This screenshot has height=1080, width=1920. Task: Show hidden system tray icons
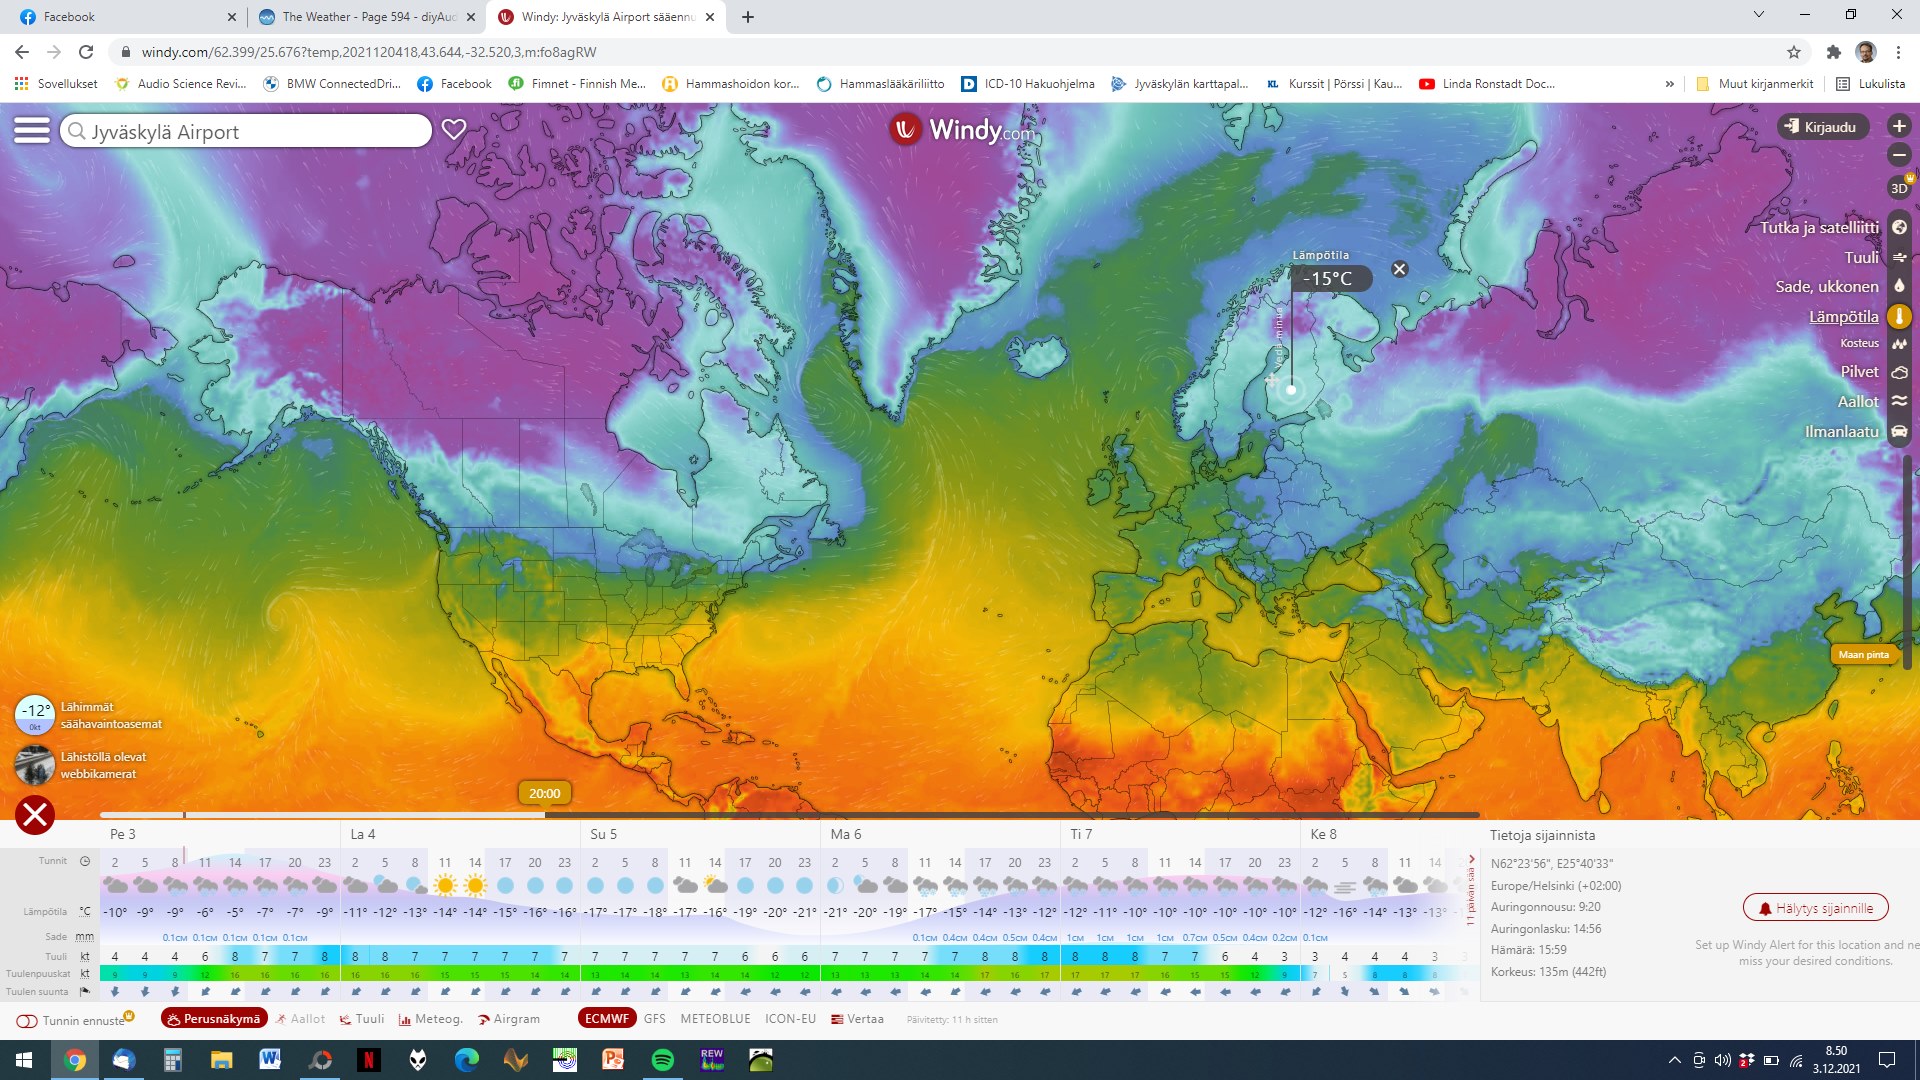[1674, 1060]
